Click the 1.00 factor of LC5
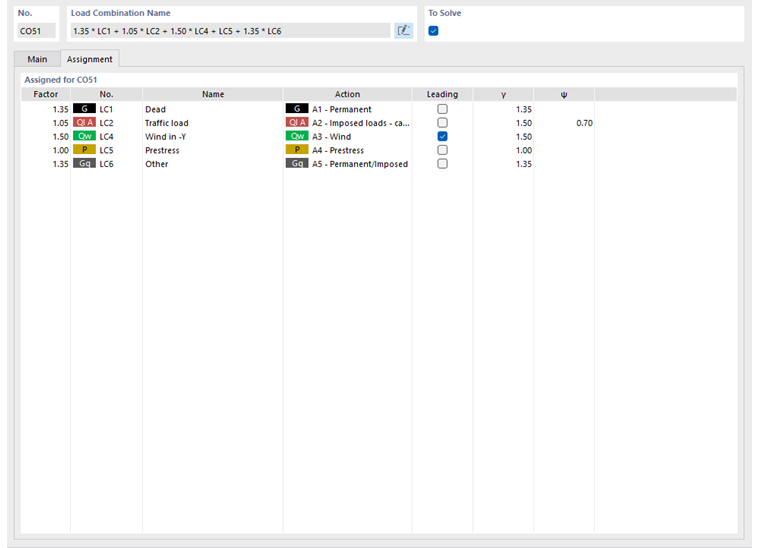Screen dimensions: 760x548 [60, 150]
